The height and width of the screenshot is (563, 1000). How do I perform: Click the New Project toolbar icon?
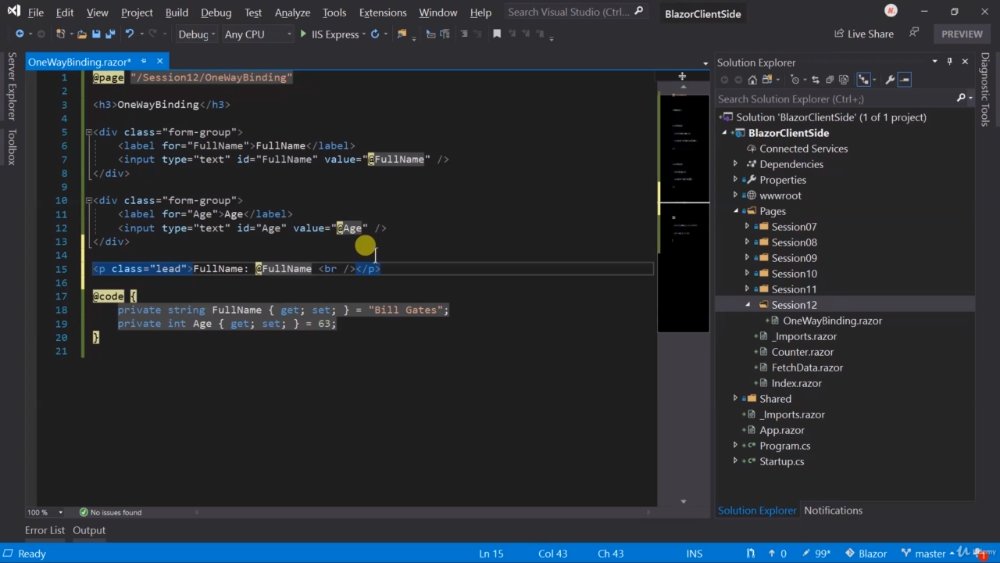click(x=61, y=34)
